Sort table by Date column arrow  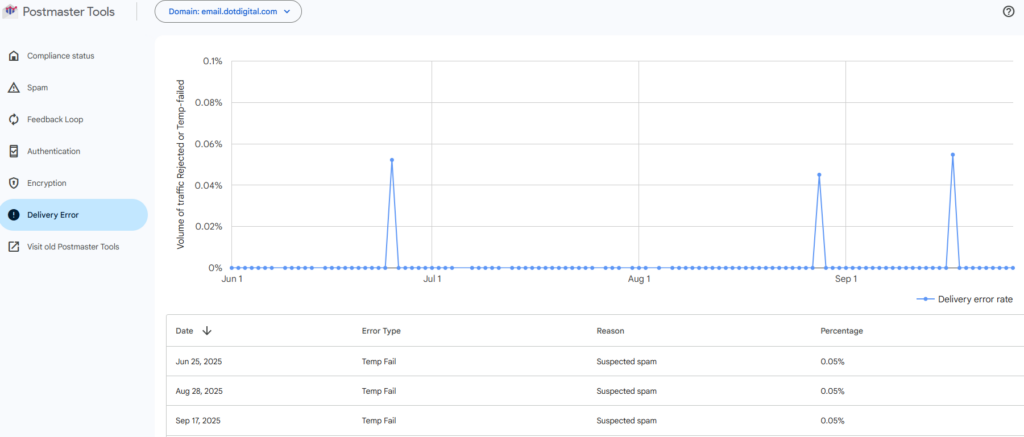pyautogui.click(x=207, y=331)
